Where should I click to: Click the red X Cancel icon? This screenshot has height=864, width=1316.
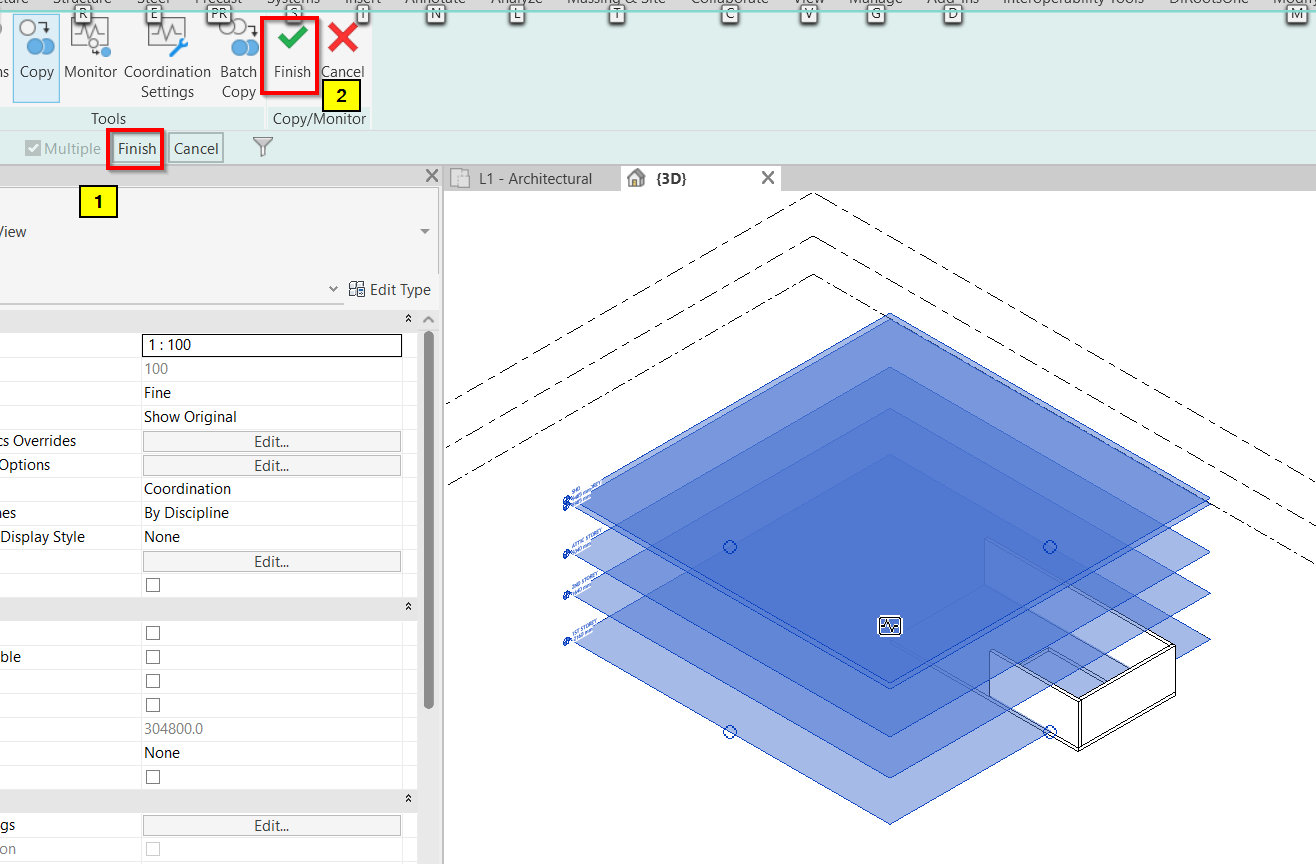coord(343,41)
